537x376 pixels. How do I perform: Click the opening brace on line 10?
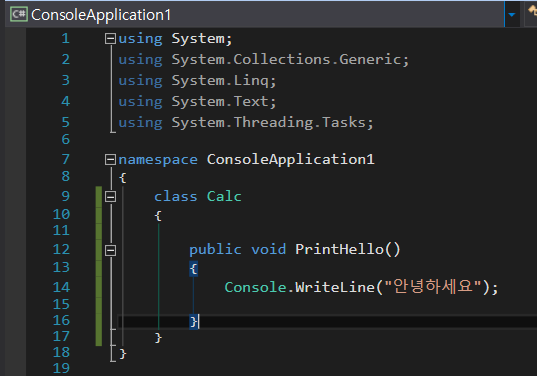pyautogui.click(x=158, y=216)
